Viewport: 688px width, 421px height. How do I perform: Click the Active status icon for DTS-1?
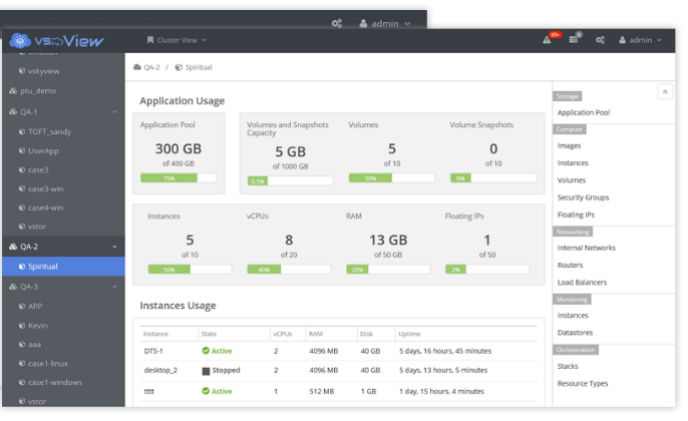coord(205,350)
